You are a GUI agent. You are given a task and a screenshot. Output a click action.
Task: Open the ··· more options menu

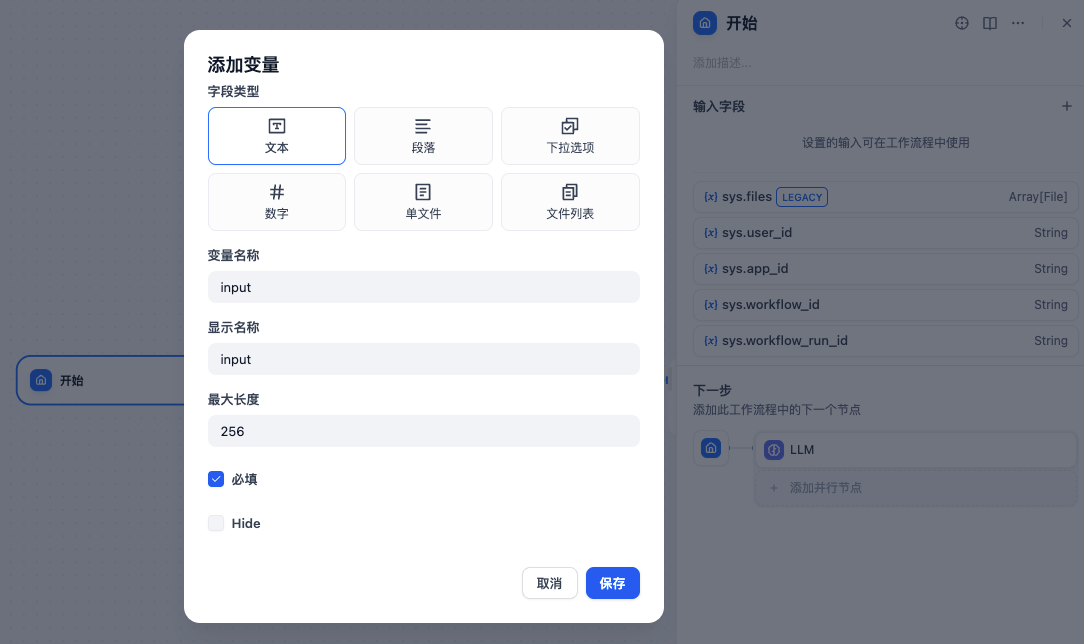pos(1017,22)
